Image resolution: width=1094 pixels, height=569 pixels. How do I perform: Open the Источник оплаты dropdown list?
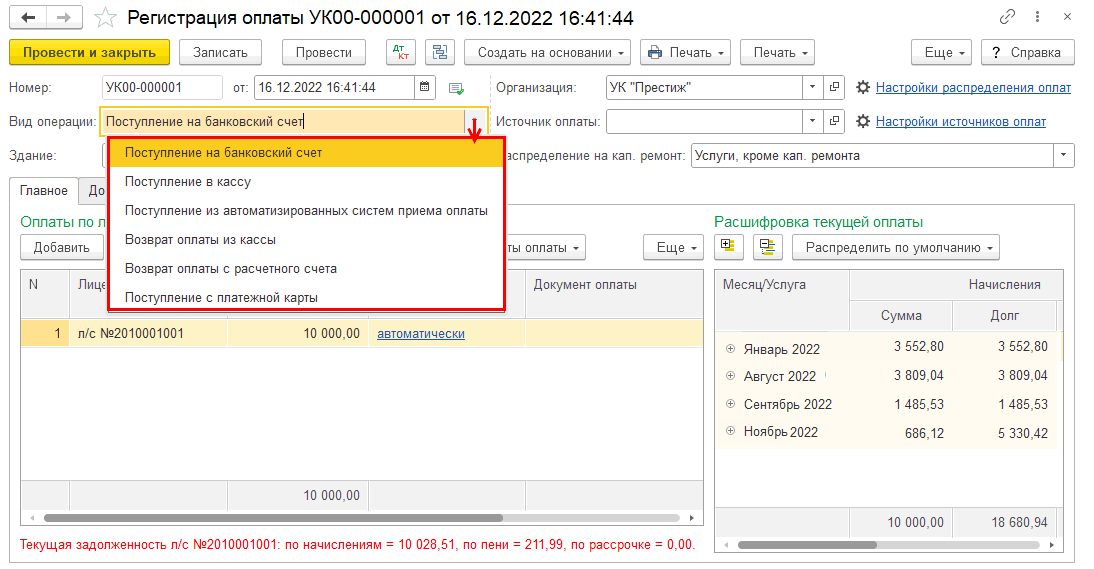[x=812, y=122]
